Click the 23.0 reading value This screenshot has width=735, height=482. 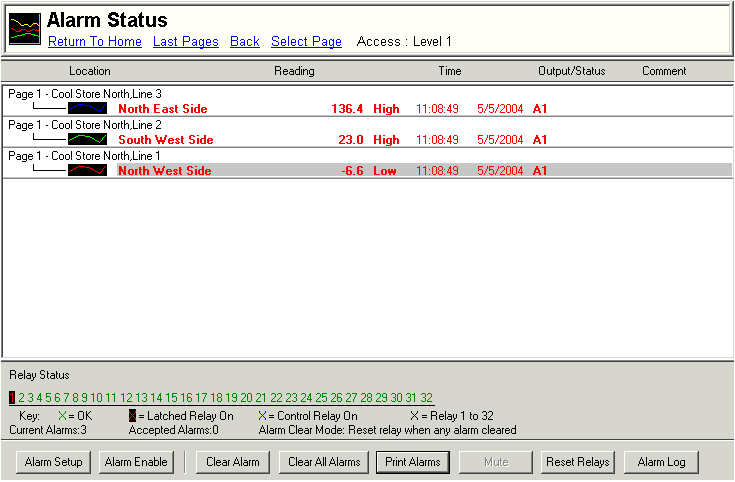tap(351, 140)
